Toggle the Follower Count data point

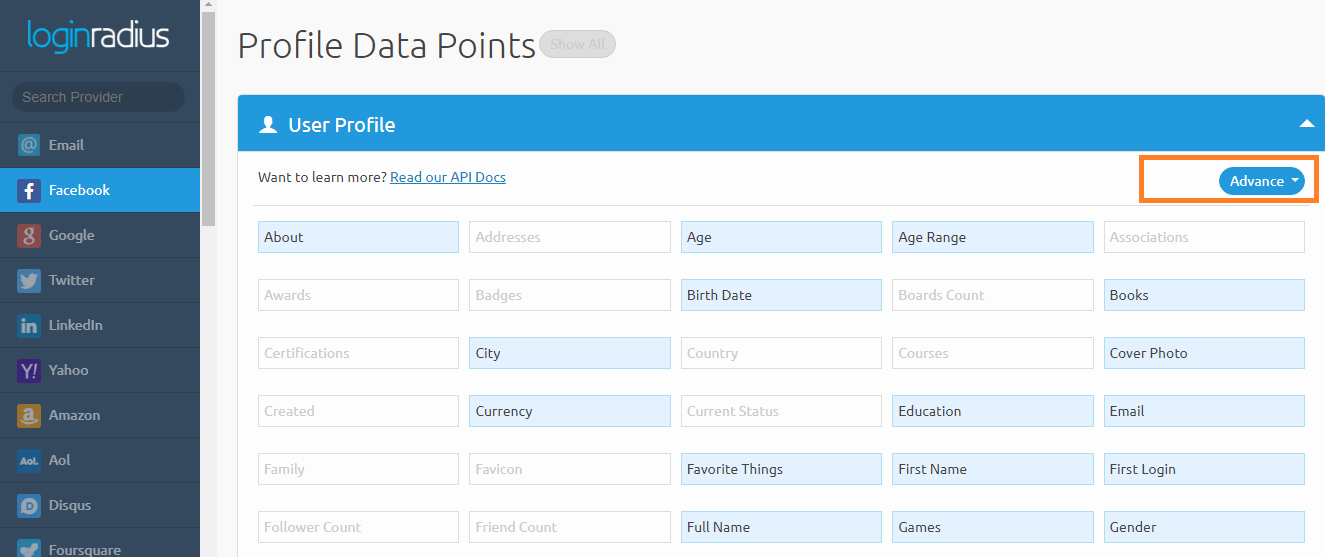click(x=358, y=527)
